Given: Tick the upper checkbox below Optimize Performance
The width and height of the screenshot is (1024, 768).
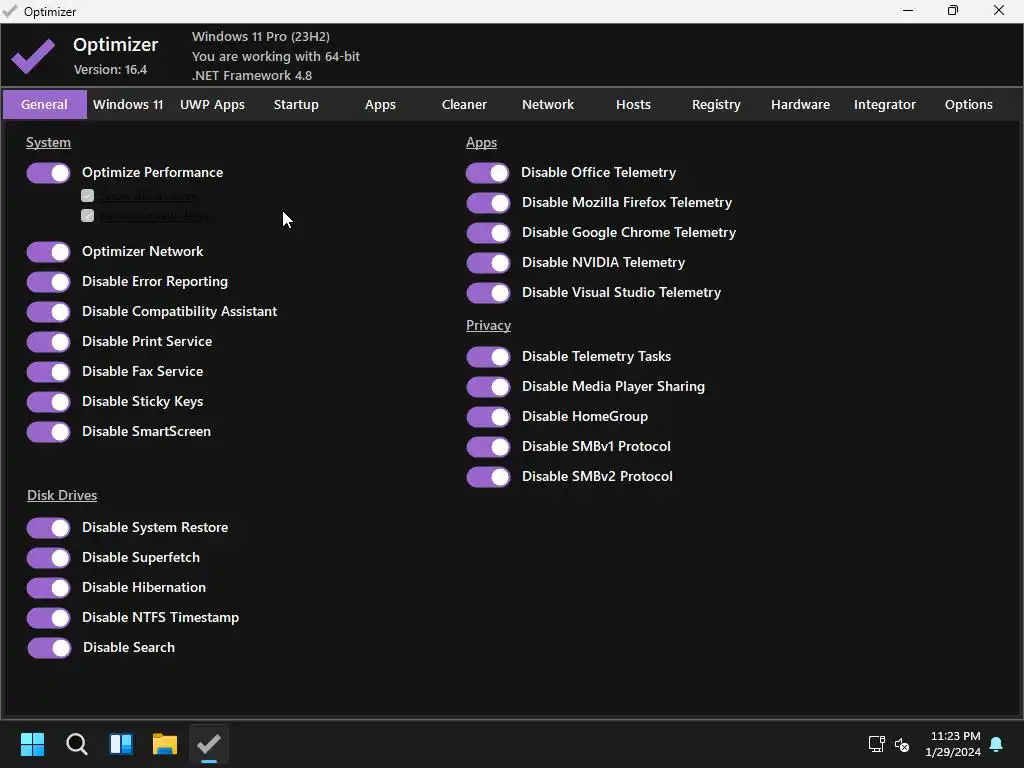Looking at the screenshot, I should coord(88,196).
